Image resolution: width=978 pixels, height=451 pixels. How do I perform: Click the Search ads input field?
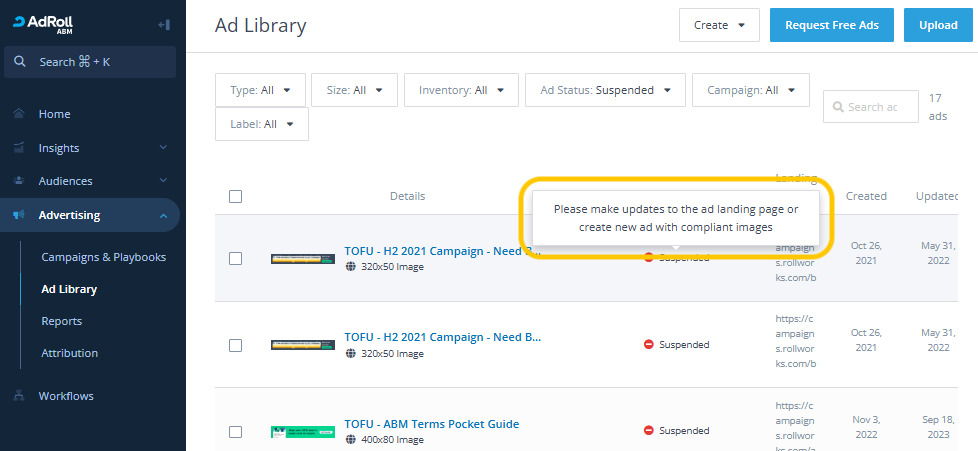tap(870, 107)
